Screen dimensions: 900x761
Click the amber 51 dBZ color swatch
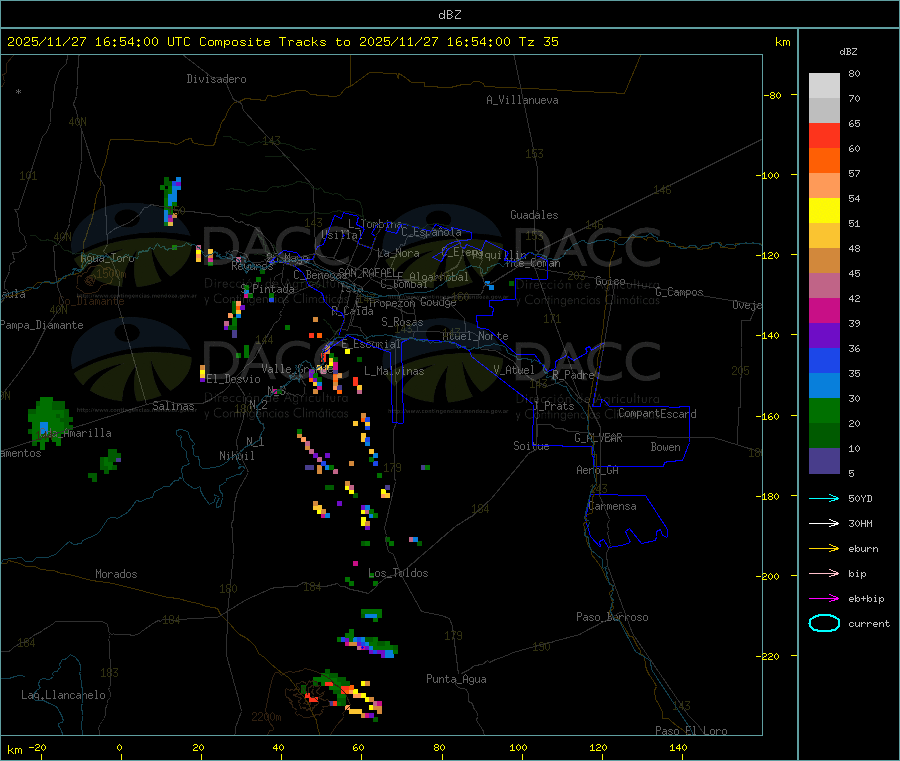click(x=824, y=236)
